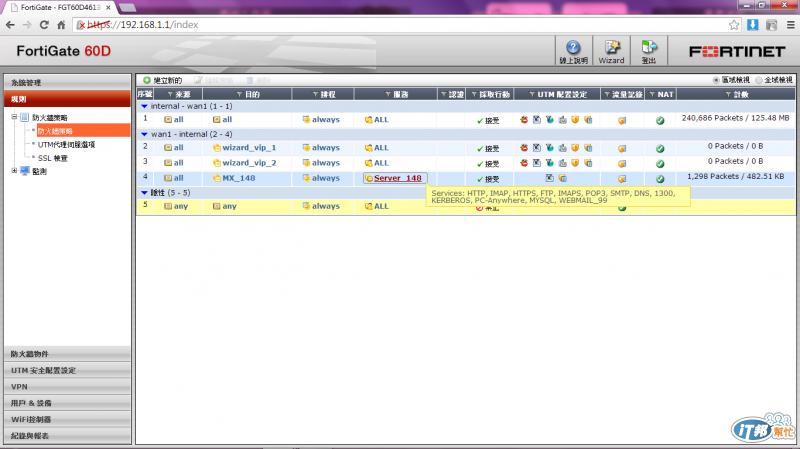Click ALL service in policy 3
Viewport: 800px width, 449px height.
pyautogui.click(x=381, y=163)
